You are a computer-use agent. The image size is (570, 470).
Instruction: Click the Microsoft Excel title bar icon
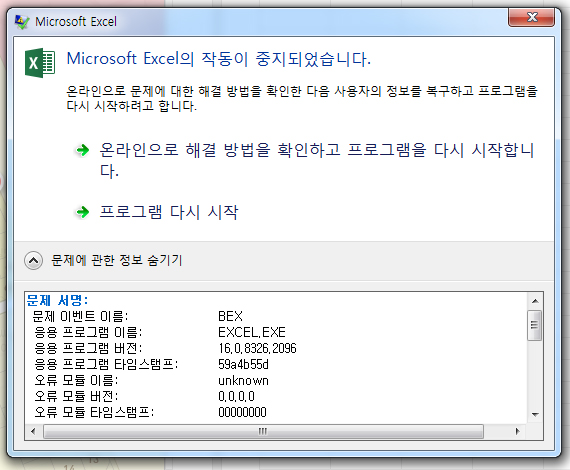pos(21,22)
